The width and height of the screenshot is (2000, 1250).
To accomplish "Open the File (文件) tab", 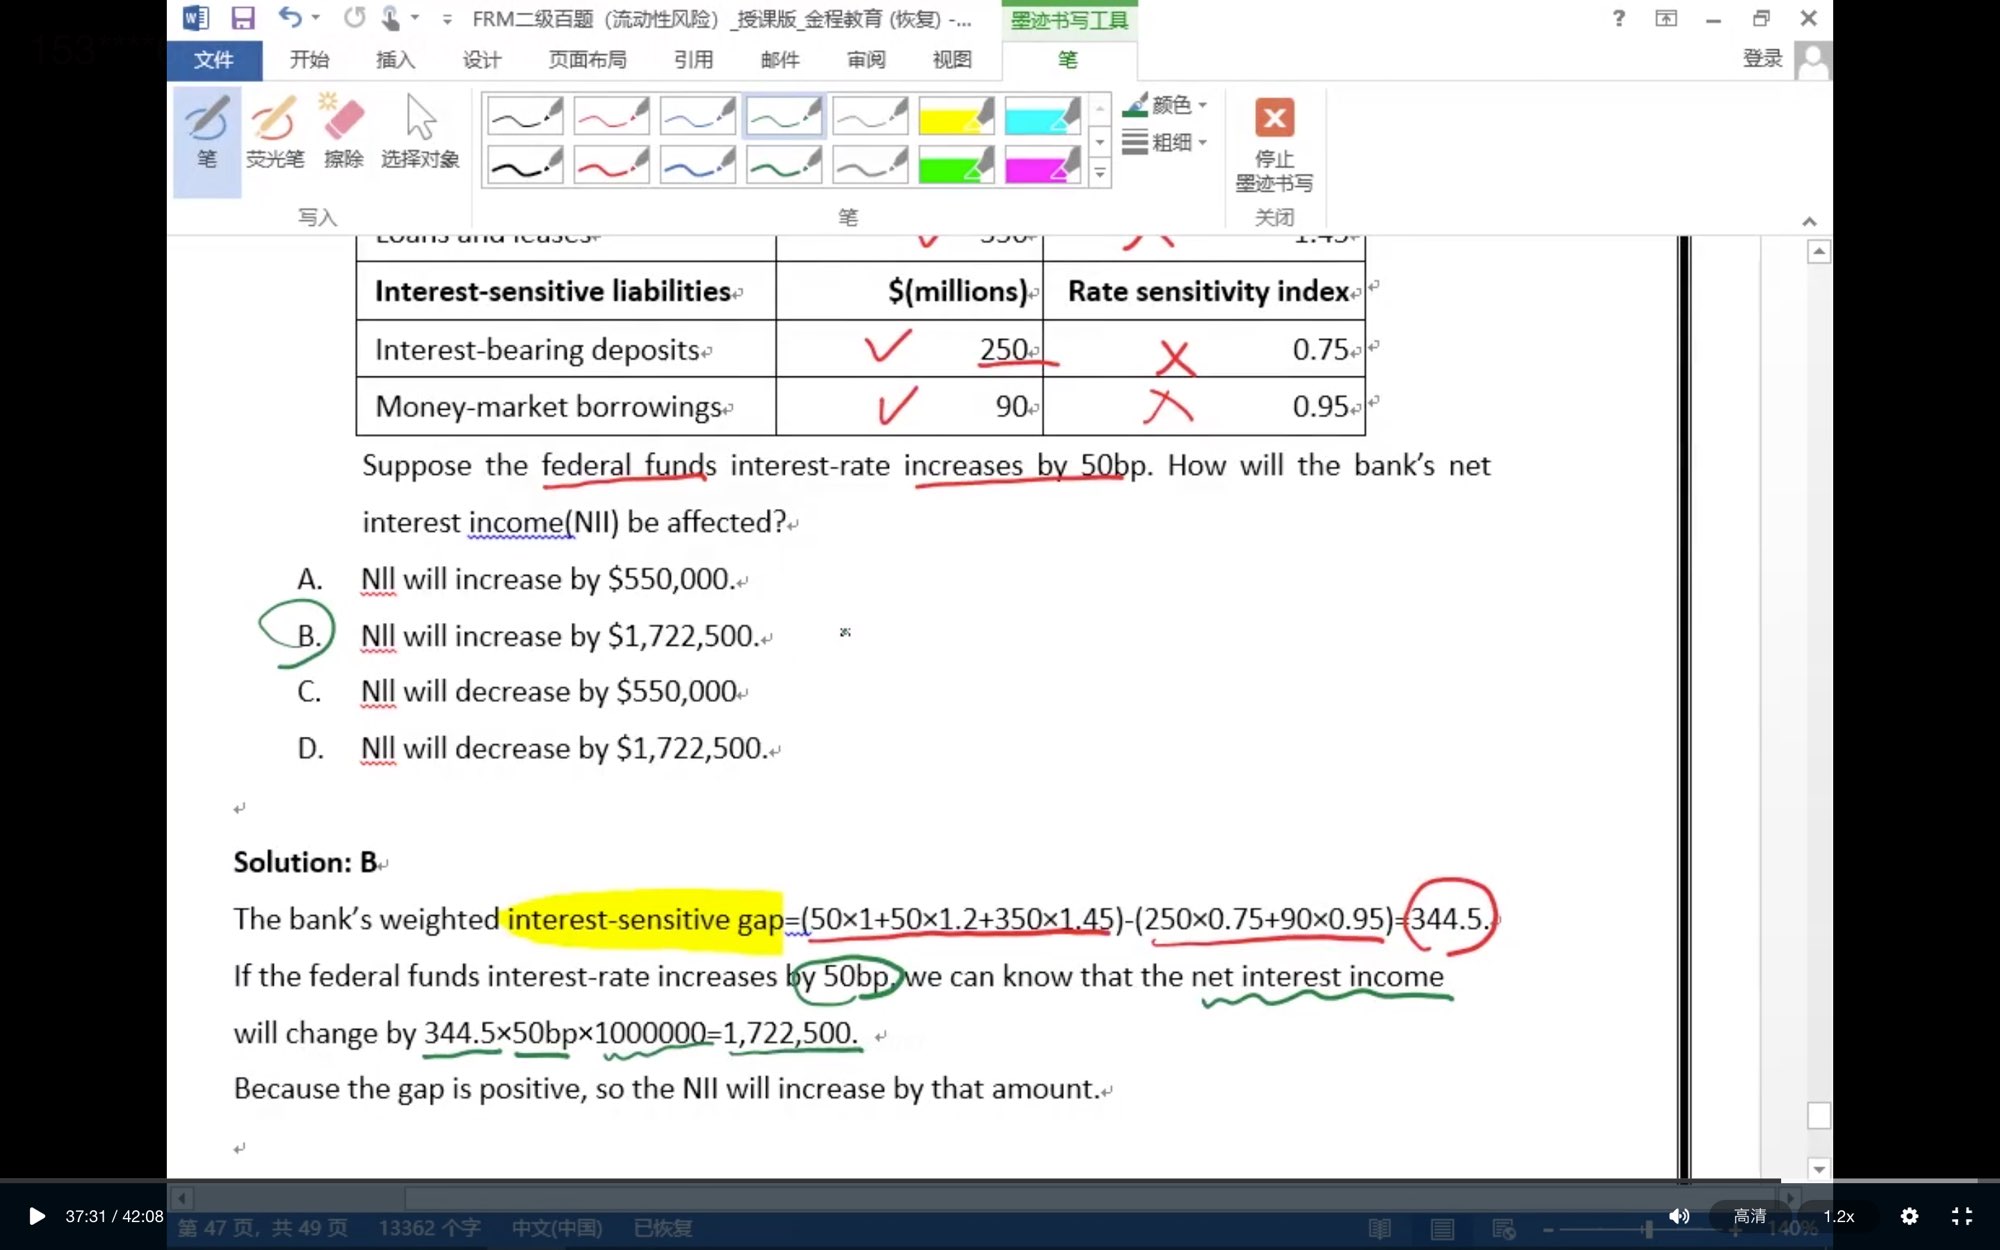I will (x=214, y=60).
